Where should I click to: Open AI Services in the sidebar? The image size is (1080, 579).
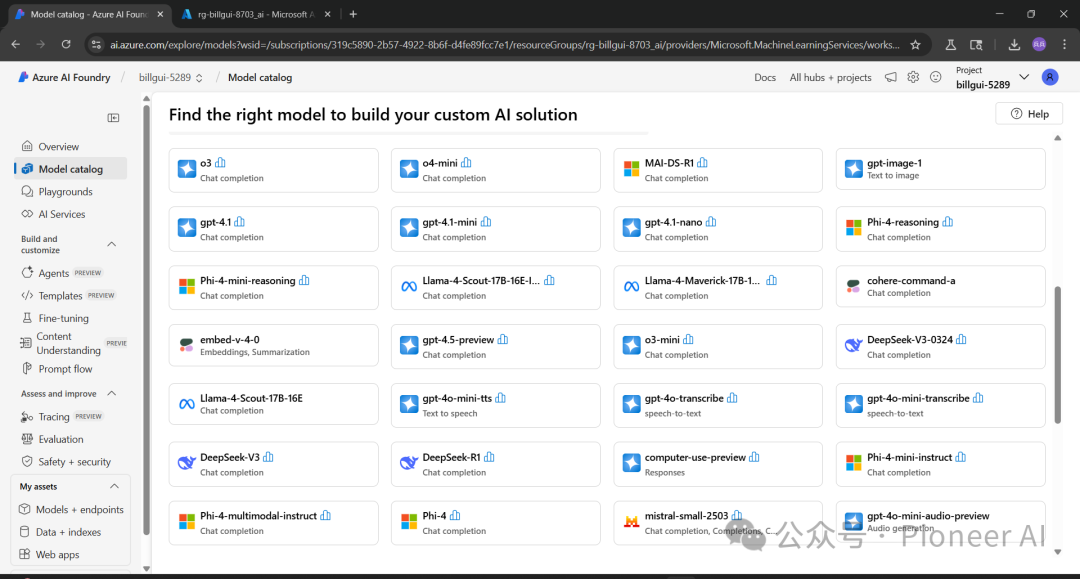(x=70, y=214)
